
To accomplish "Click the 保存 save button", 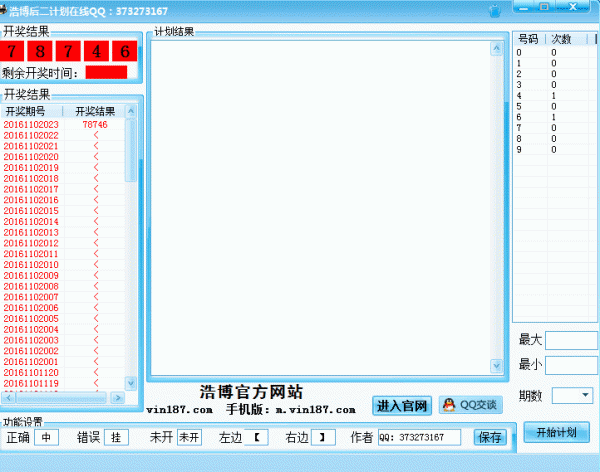I will point(490,438).
